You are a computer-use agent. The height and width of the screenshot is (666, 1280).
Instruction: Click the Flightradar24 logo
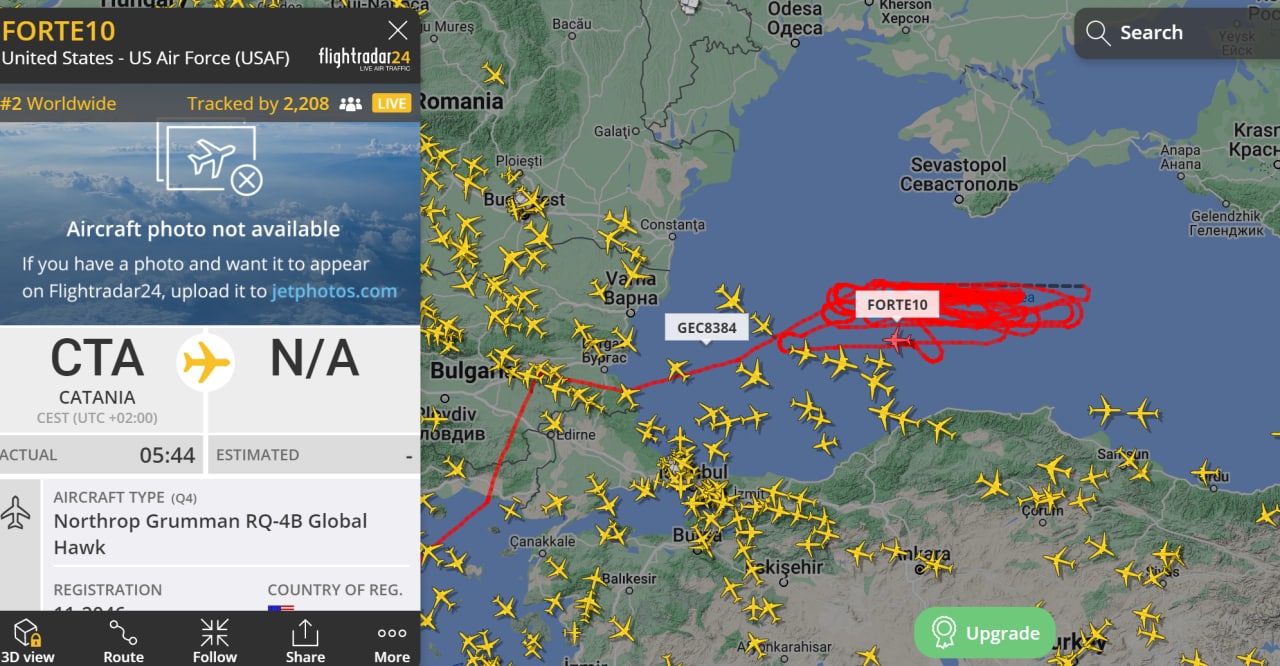point(363,58)
